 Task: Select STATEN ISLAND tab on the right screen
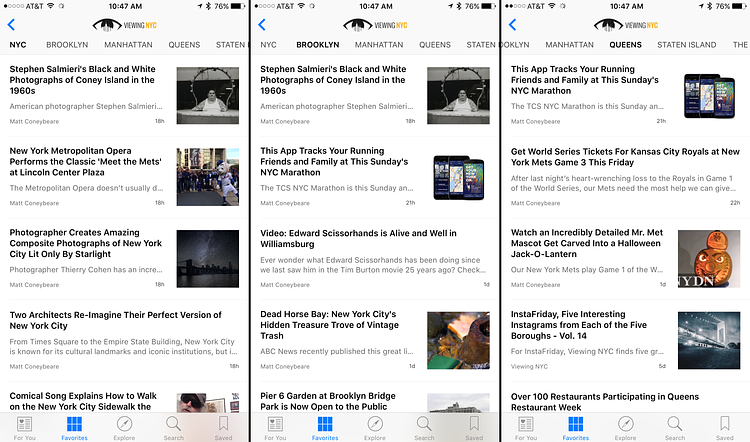[687, 45]
